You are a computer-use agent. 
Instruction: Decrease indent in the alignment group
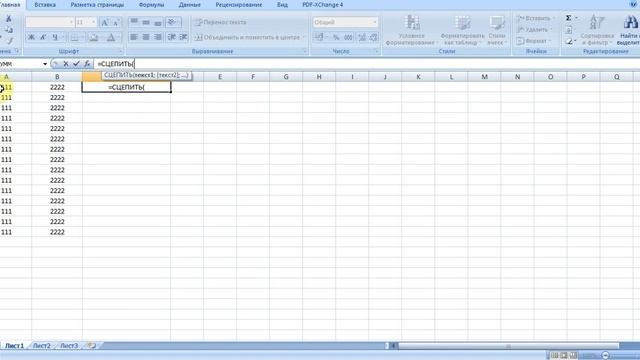click(172, 37)
